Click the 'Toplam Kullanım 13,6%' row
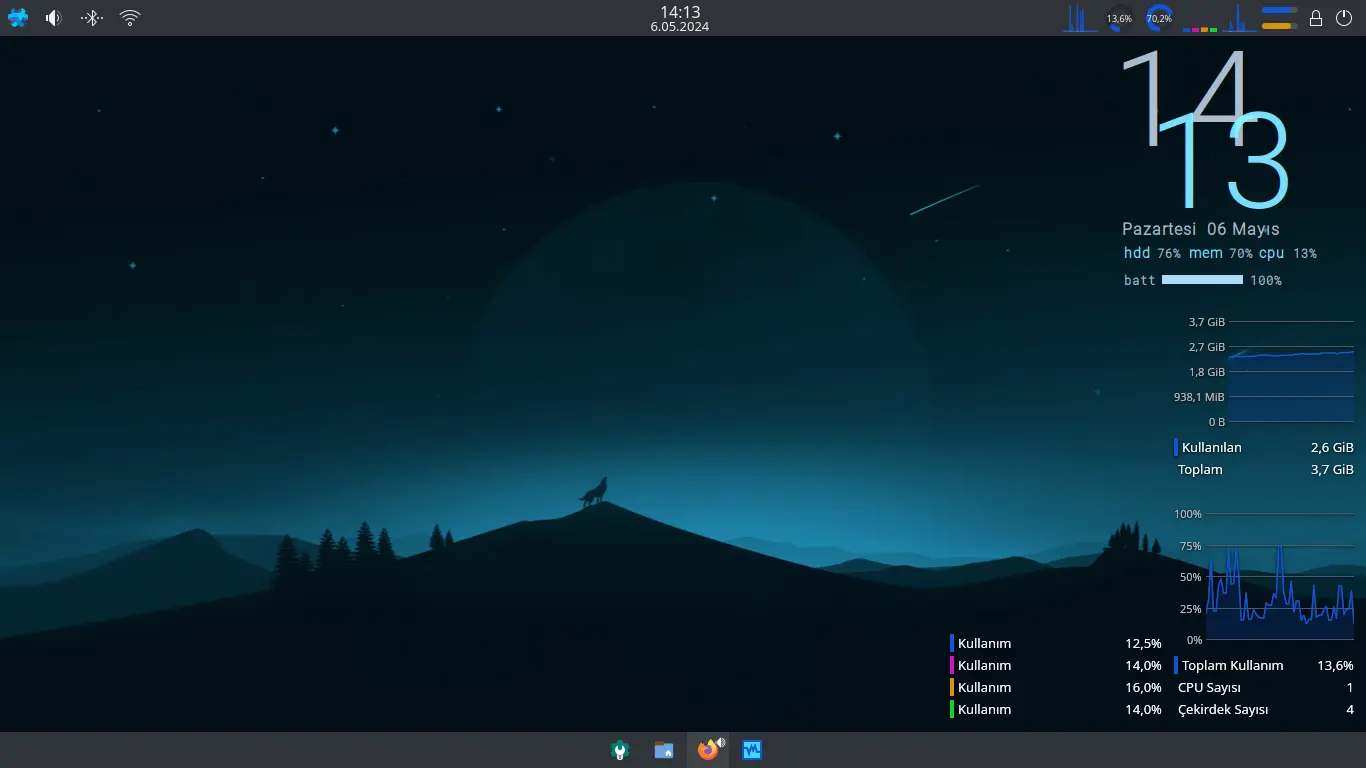Screen dimensions: 1366x768 coord(1264,665)
